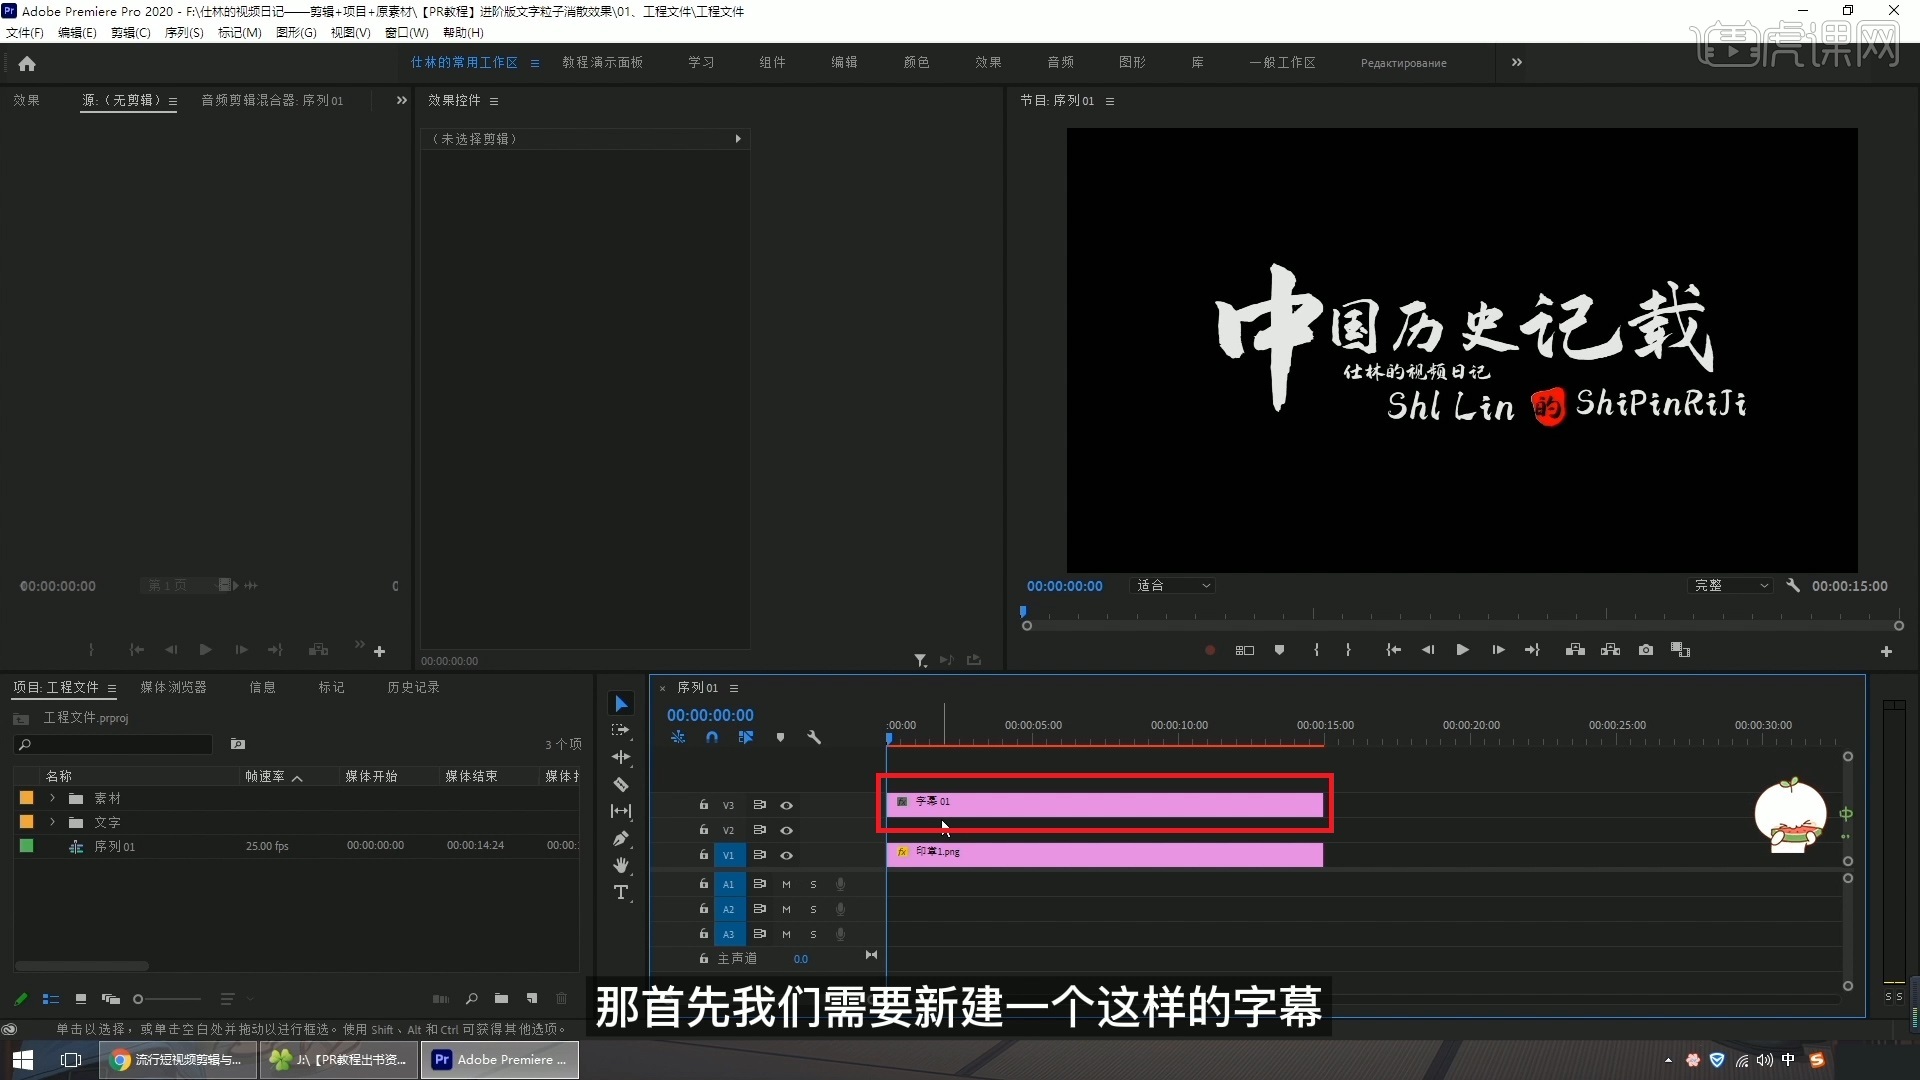Choose the Ripple Edit tool
Screen dimensions: 1920x1080
[x=621, y=757]
